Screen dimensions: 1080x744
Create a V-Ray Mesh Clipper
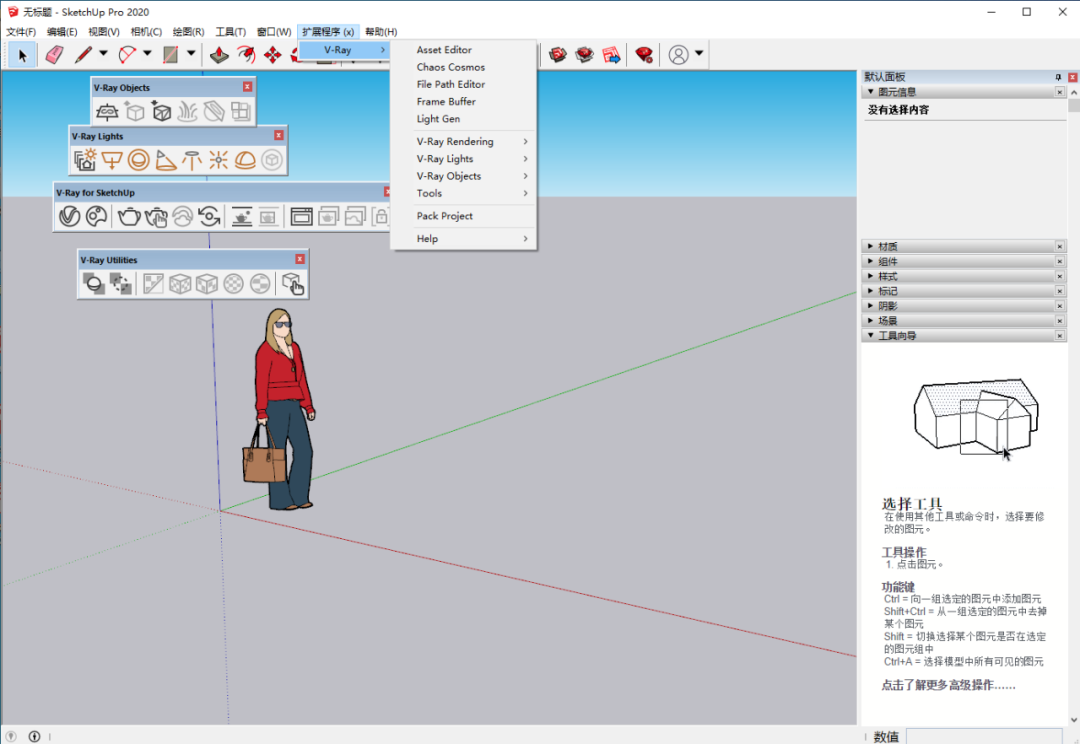click(x=214, y=112)
